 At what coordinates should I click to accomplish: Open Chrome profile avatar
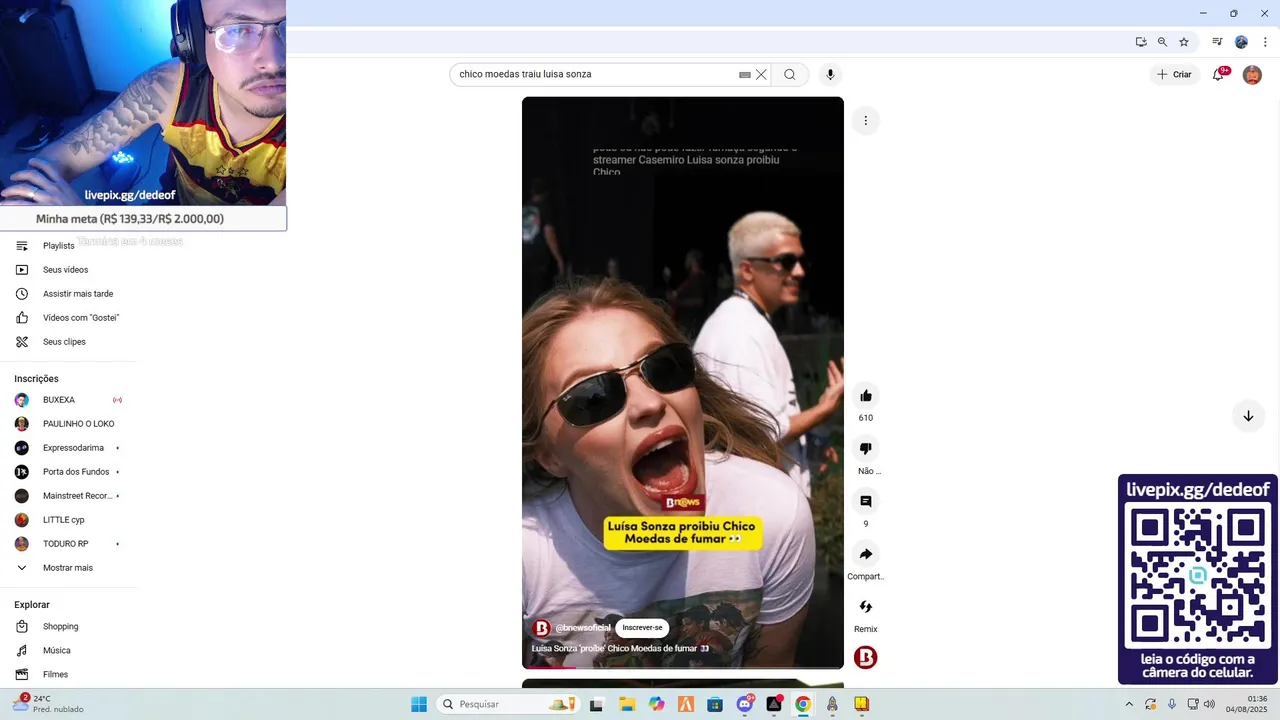[1241, 42]
